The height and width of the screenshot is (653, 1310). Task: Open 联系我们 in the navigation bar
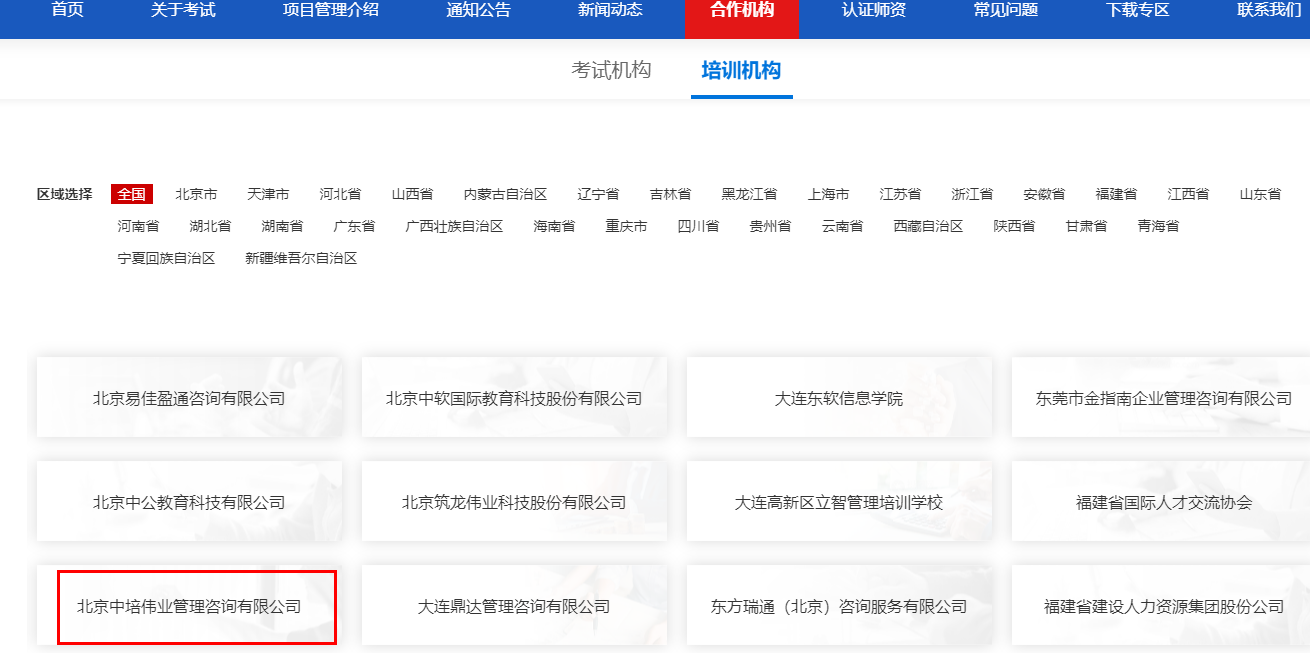coord(1270,11)
